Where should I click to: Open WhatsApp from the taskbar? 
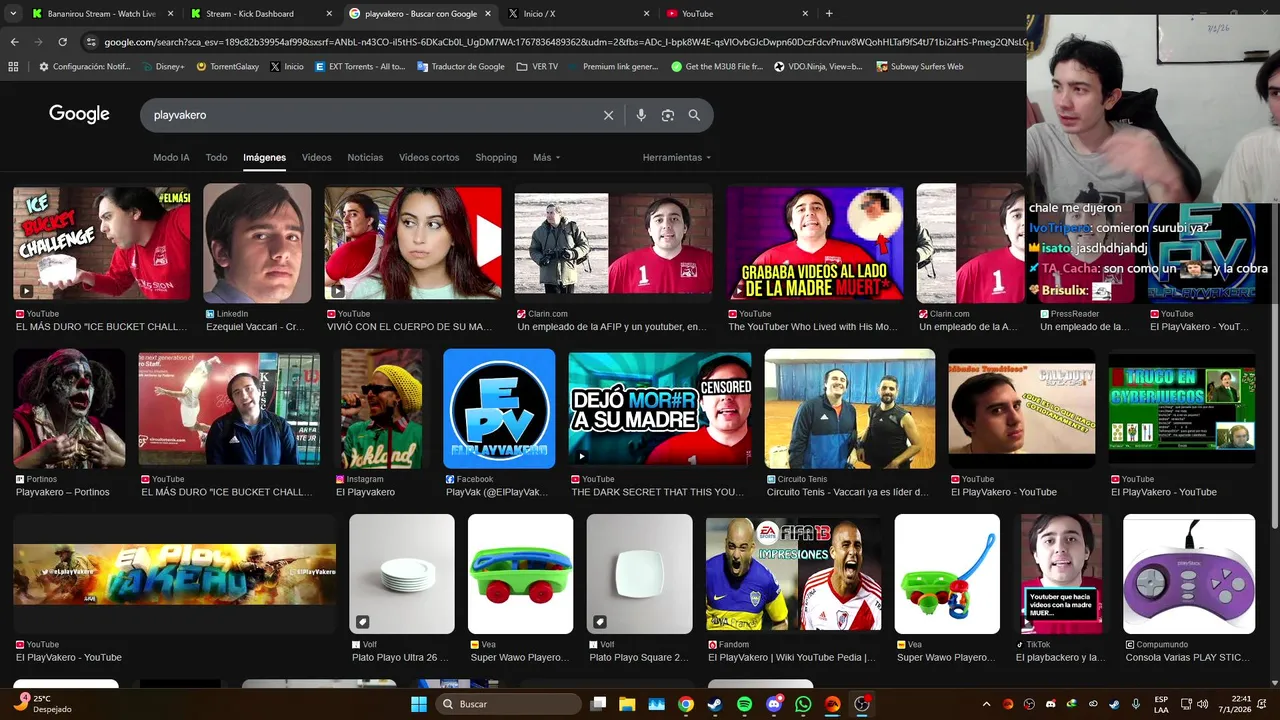tap(803, 704)
